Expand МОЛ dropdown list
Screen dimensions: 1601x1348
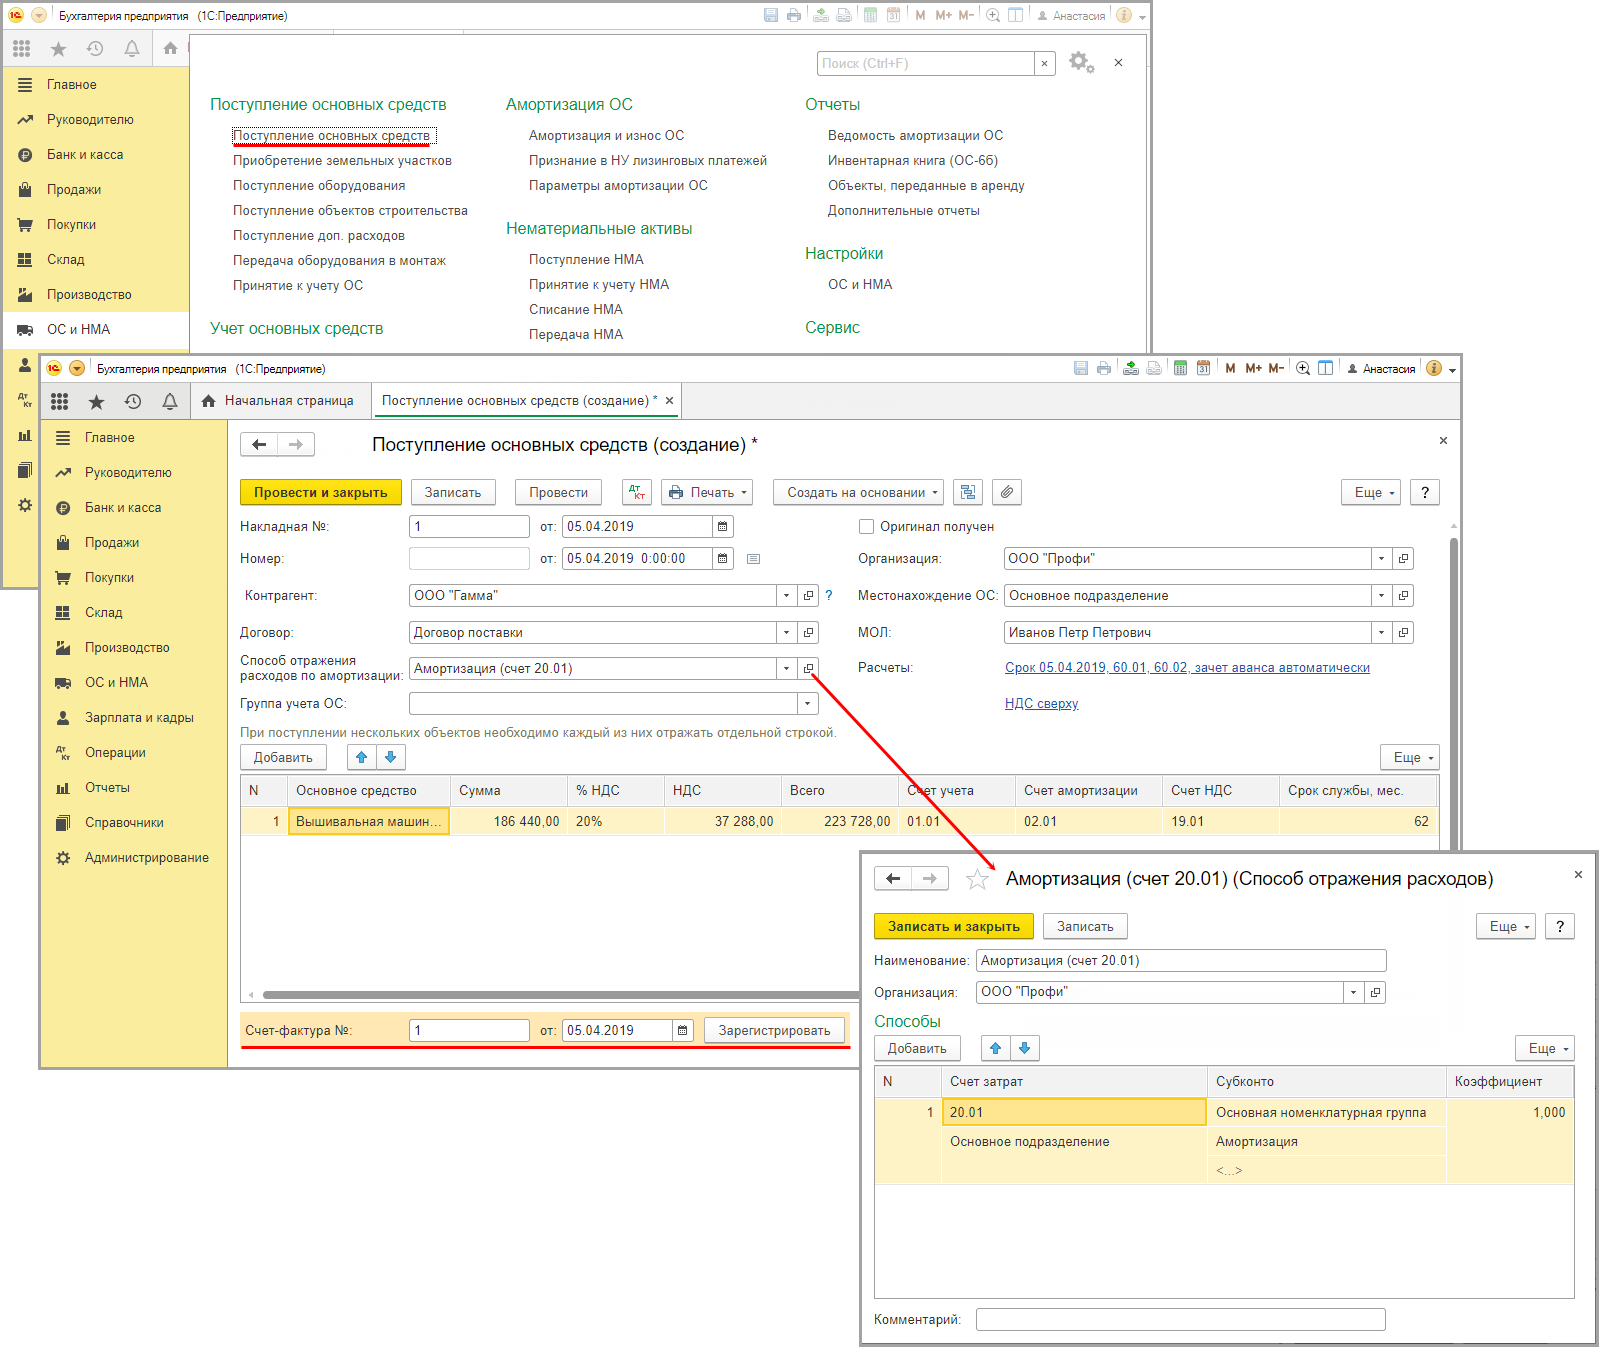click(1381, 632)
